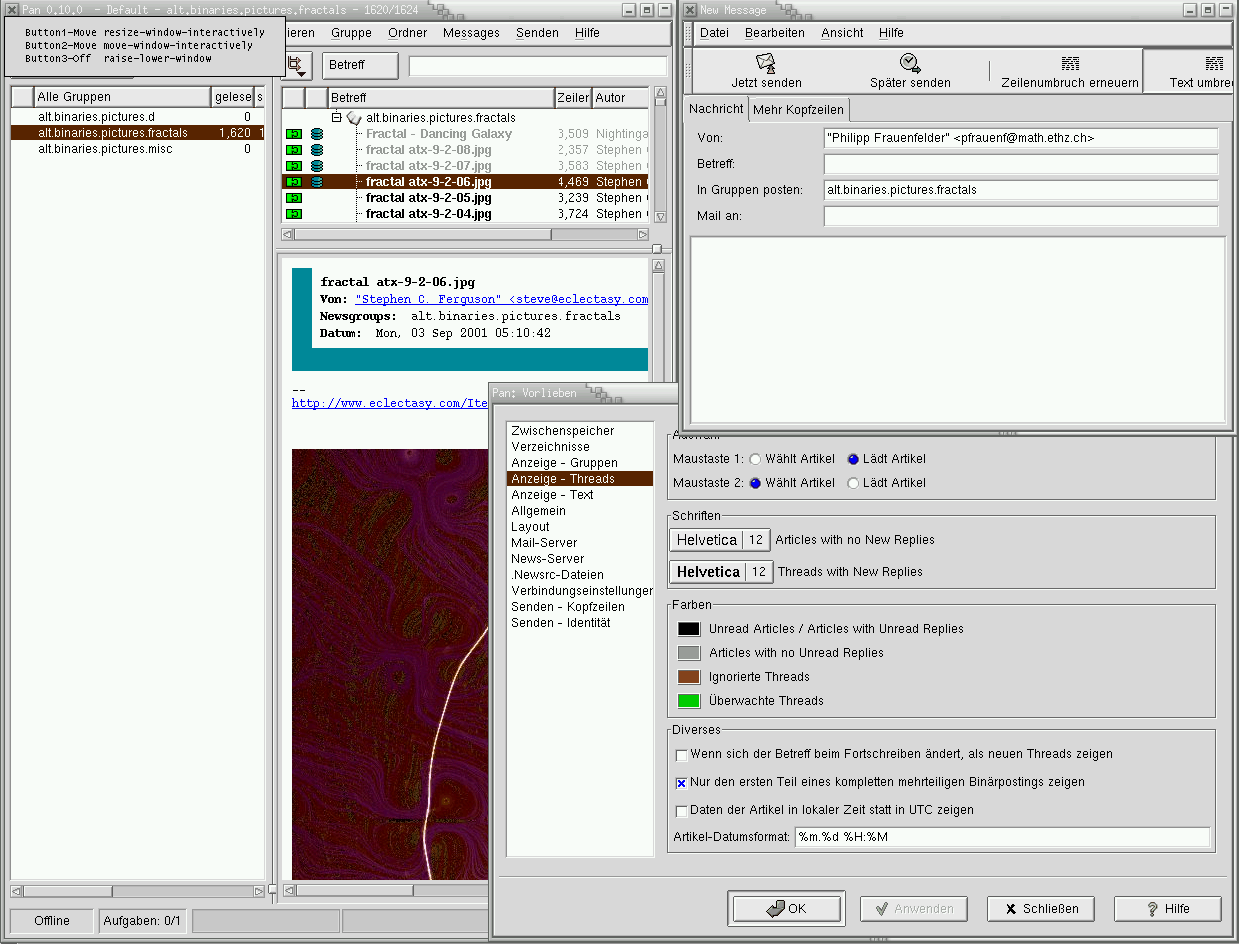Toggle the Text umbrechen toolbar icon
The height and width of the screenshot is (944, 1239).
click(x=1213, y=64)
